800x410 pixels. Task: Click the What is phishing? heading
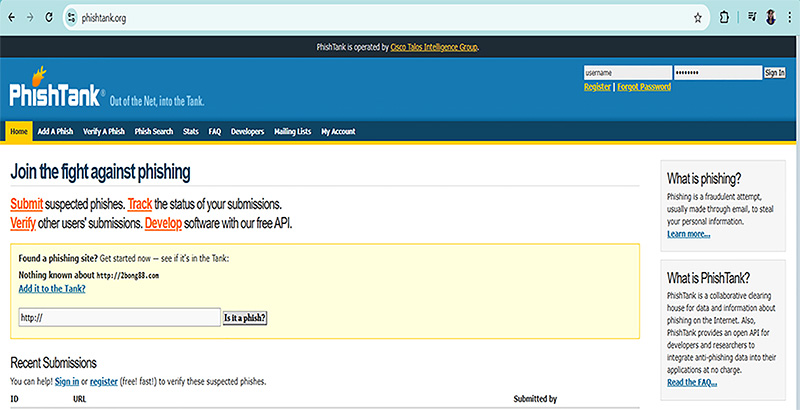(704, 179)
